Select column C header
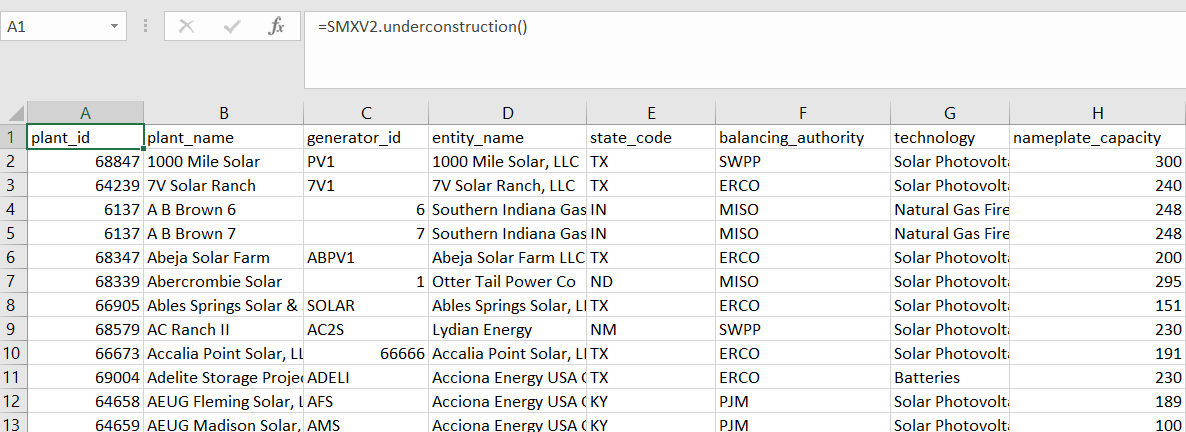The width and height of the screenshot is (1186, 432). pyautogui.click(x=366, y=113)
